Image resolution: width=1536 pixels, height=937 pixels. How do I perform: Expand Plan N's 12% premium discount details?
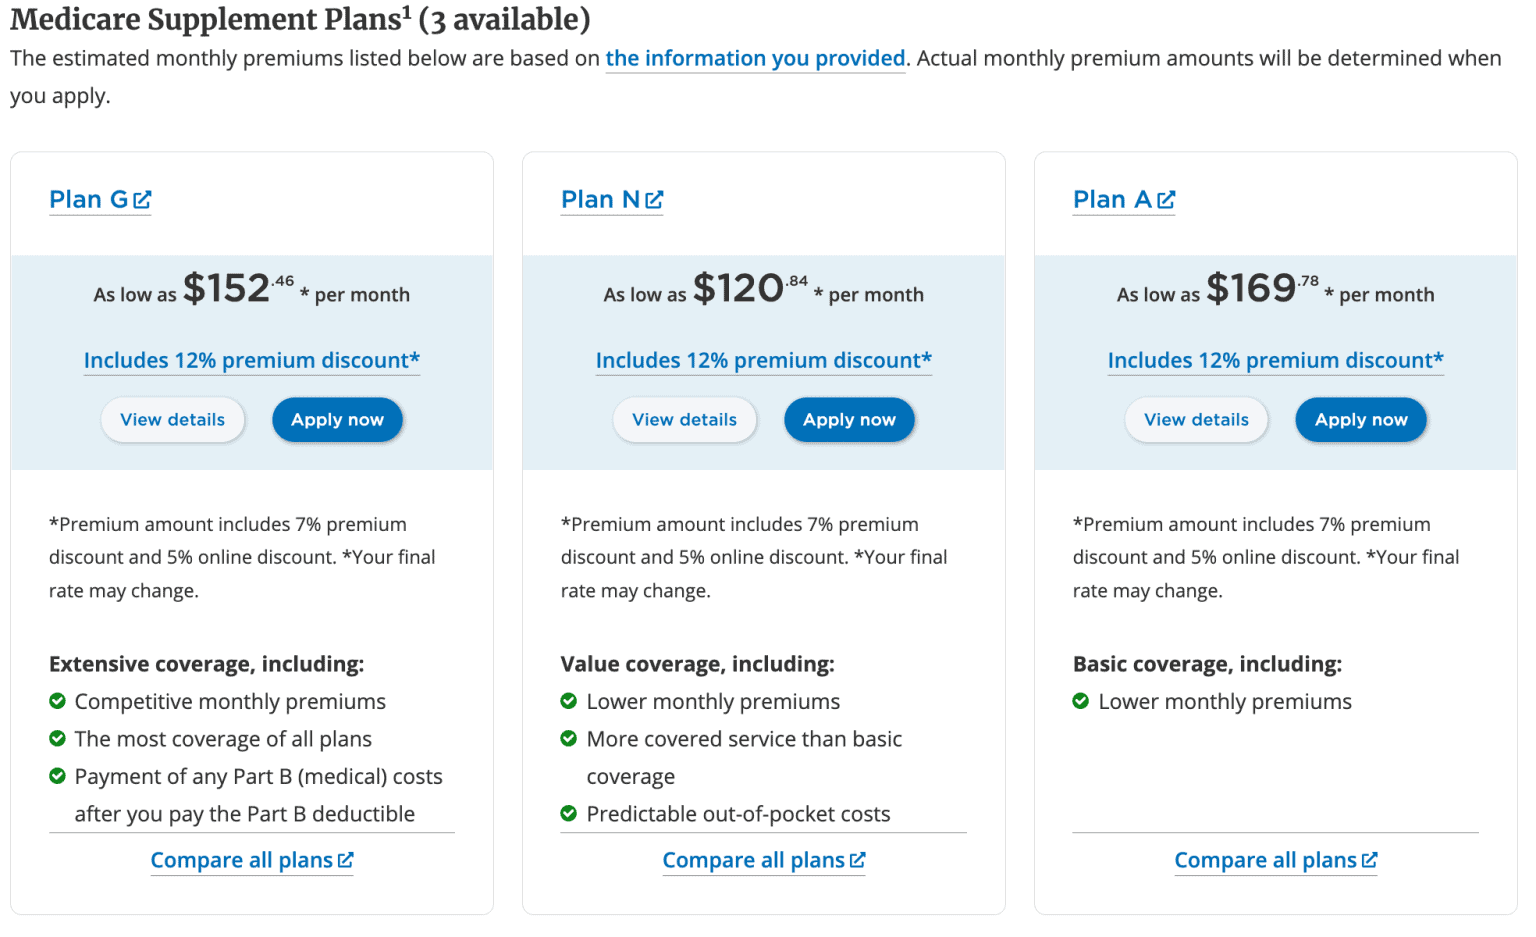tap(763, 360)
